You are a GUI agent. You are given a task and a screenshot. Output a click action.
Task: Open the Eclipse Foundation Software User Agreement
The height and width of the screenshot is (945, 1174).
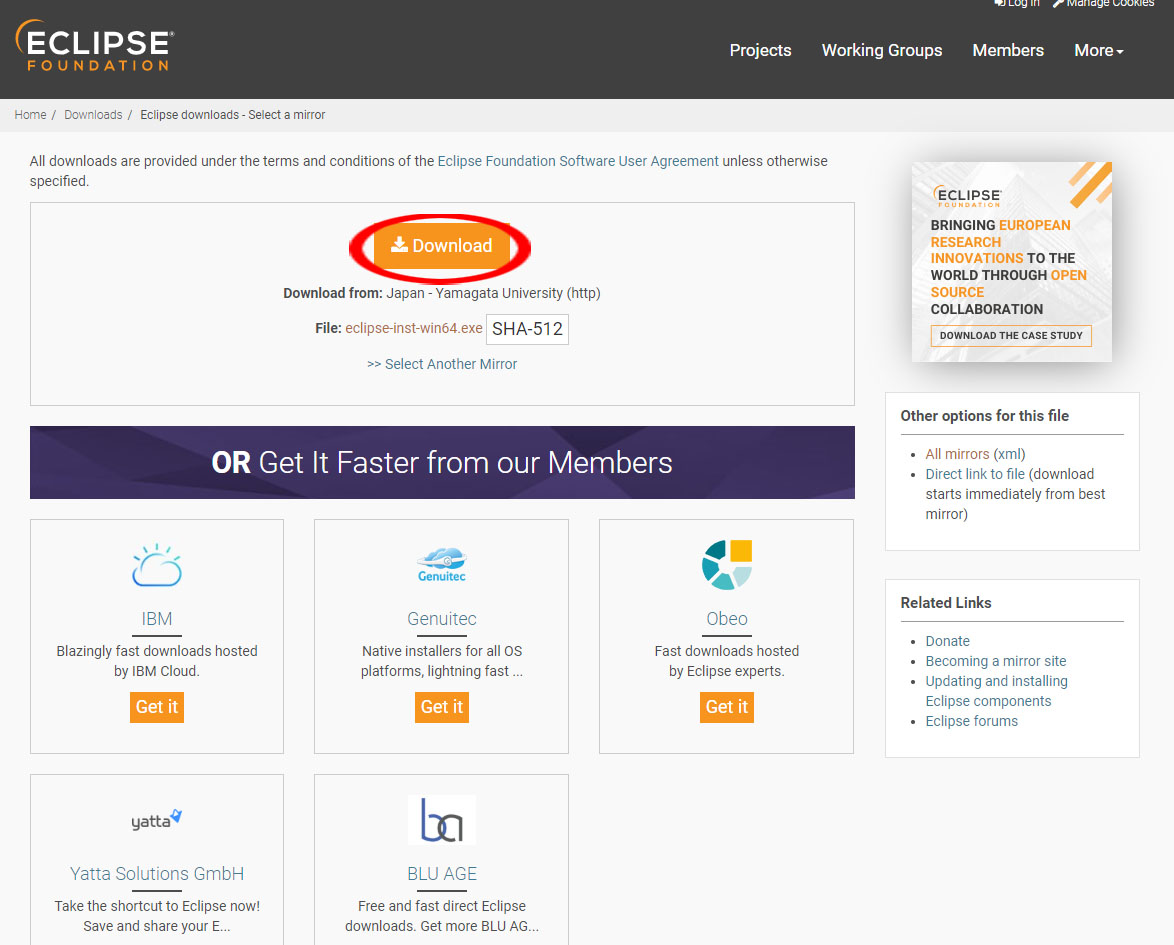pos(577,161)
